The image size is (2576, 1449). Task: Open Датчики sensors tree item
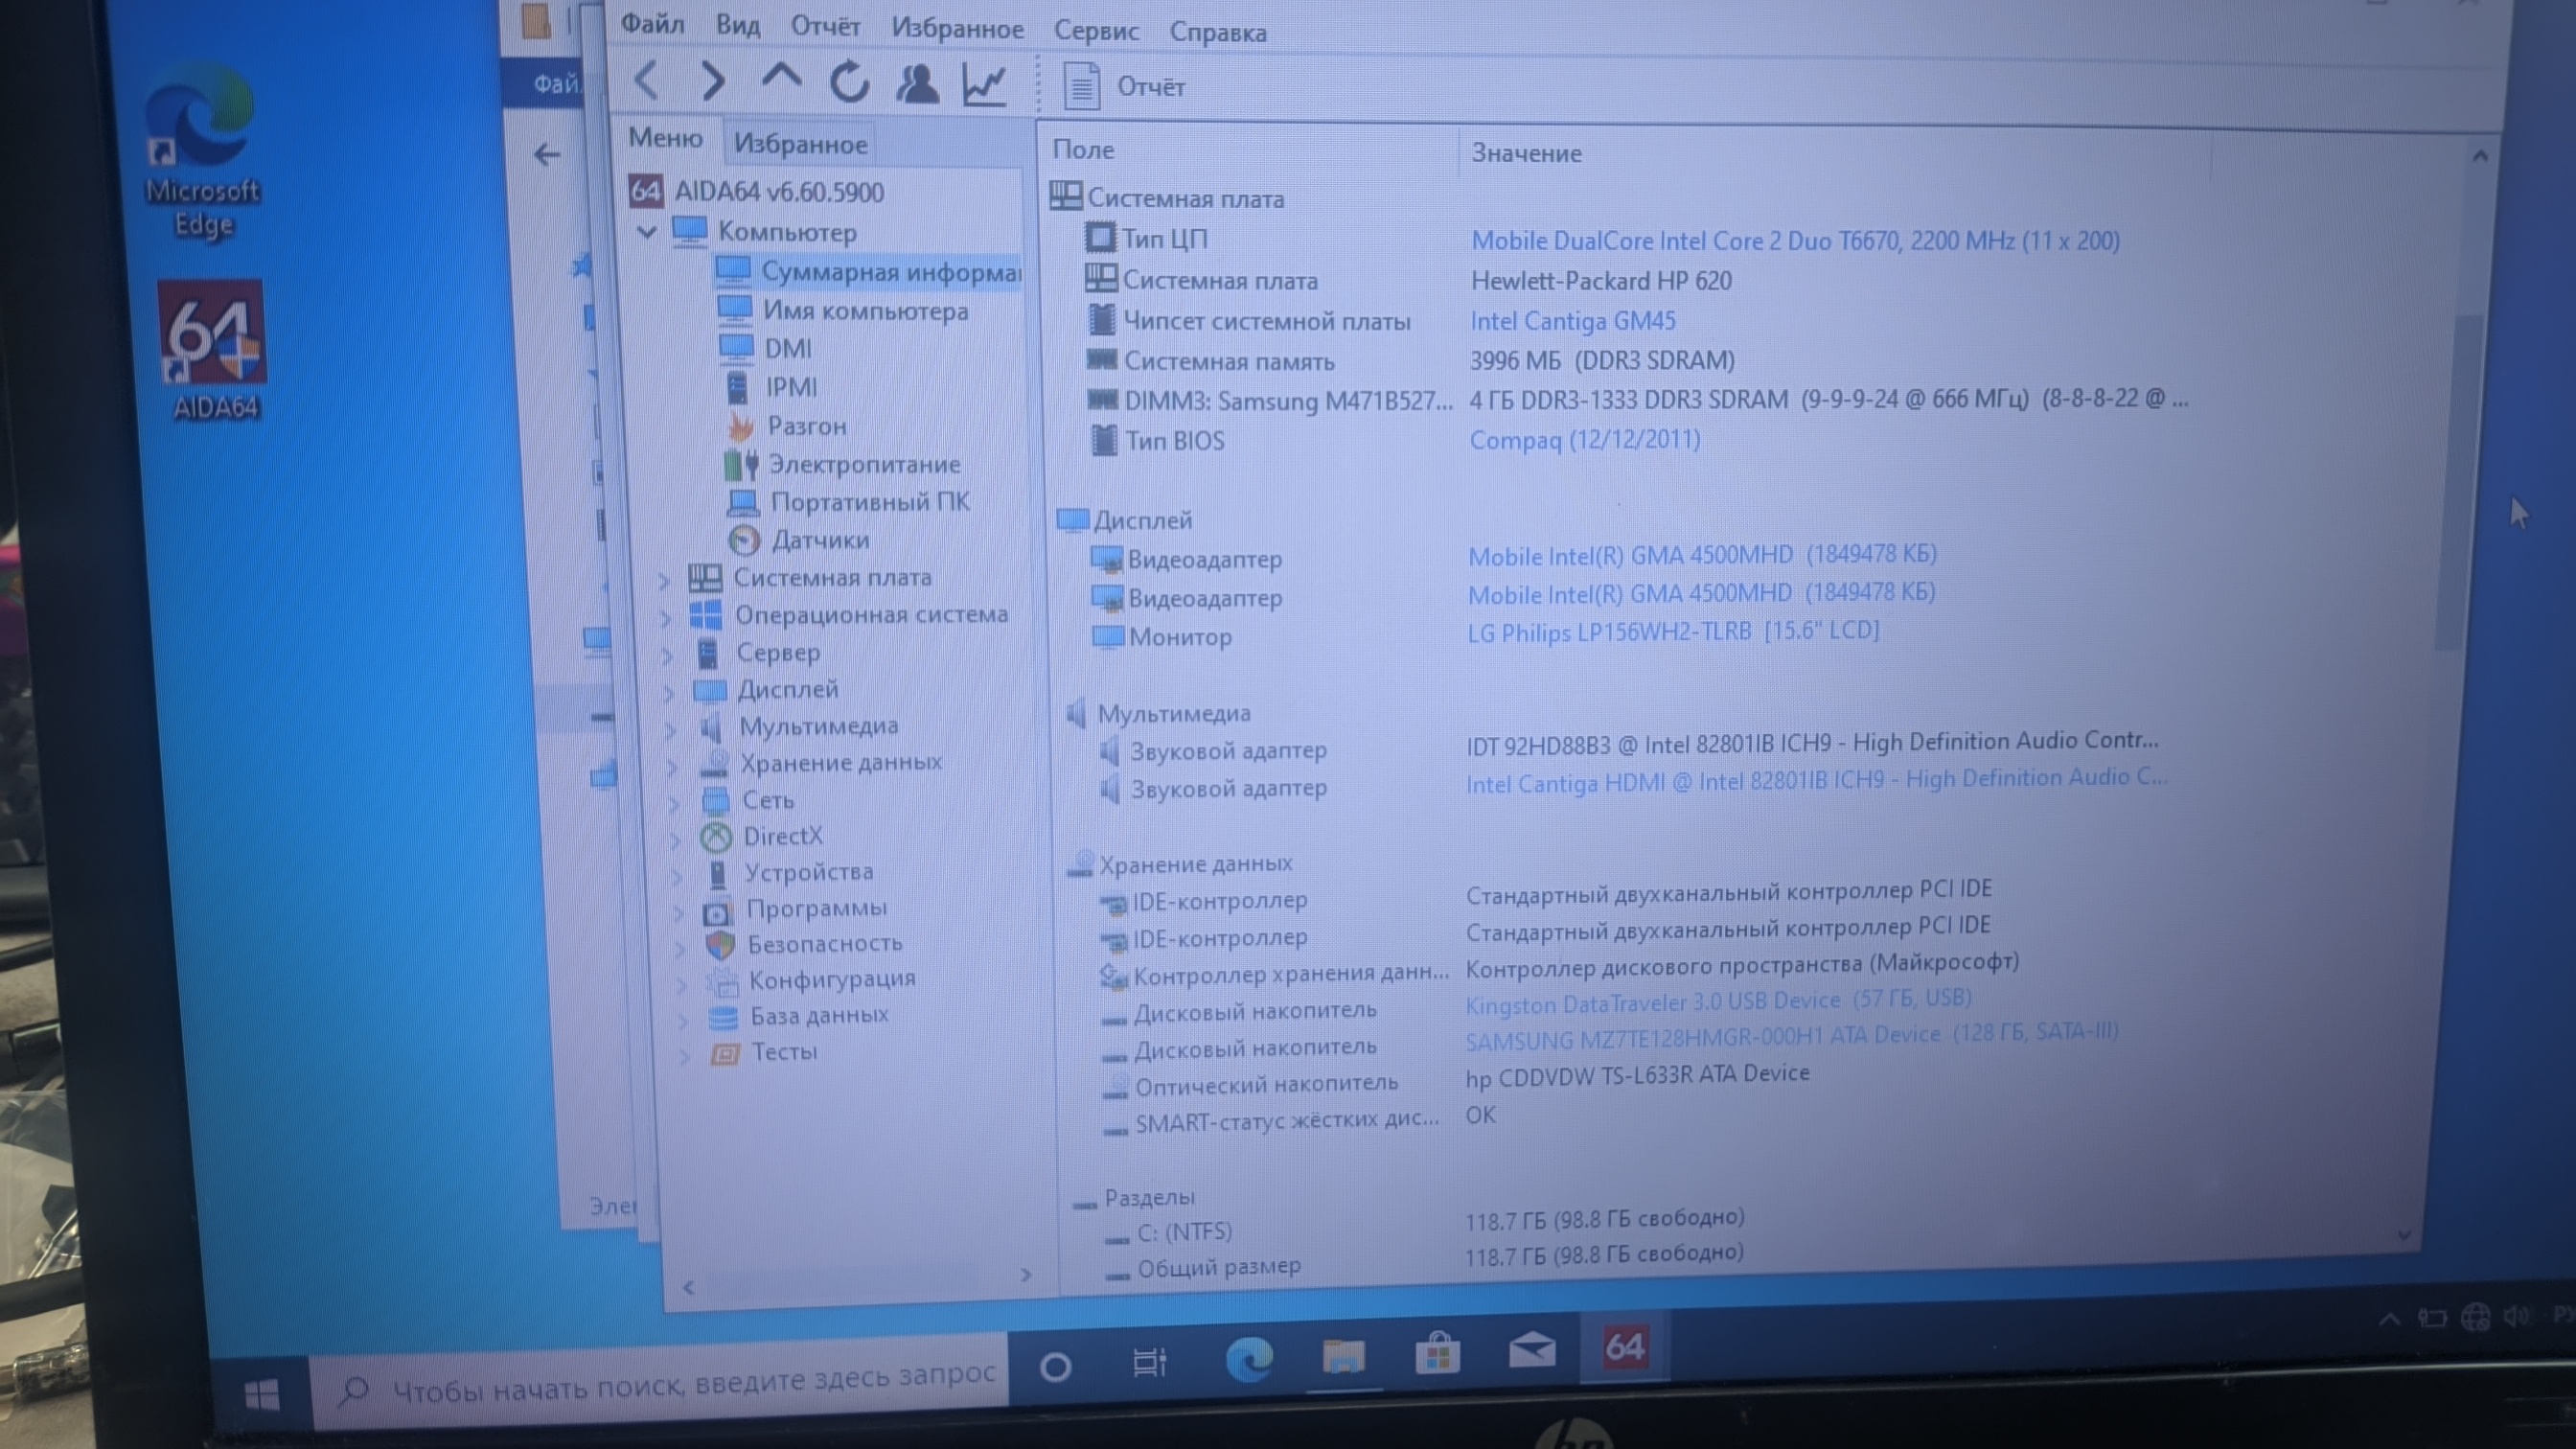tap(819, 540)
